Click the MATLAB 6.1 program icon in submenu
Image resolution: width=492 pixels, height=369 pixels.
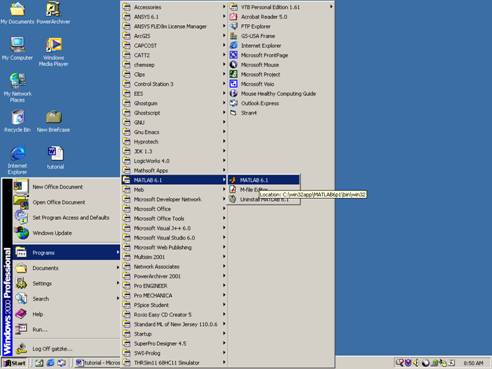pyautogui.click(x=233, y=180)
